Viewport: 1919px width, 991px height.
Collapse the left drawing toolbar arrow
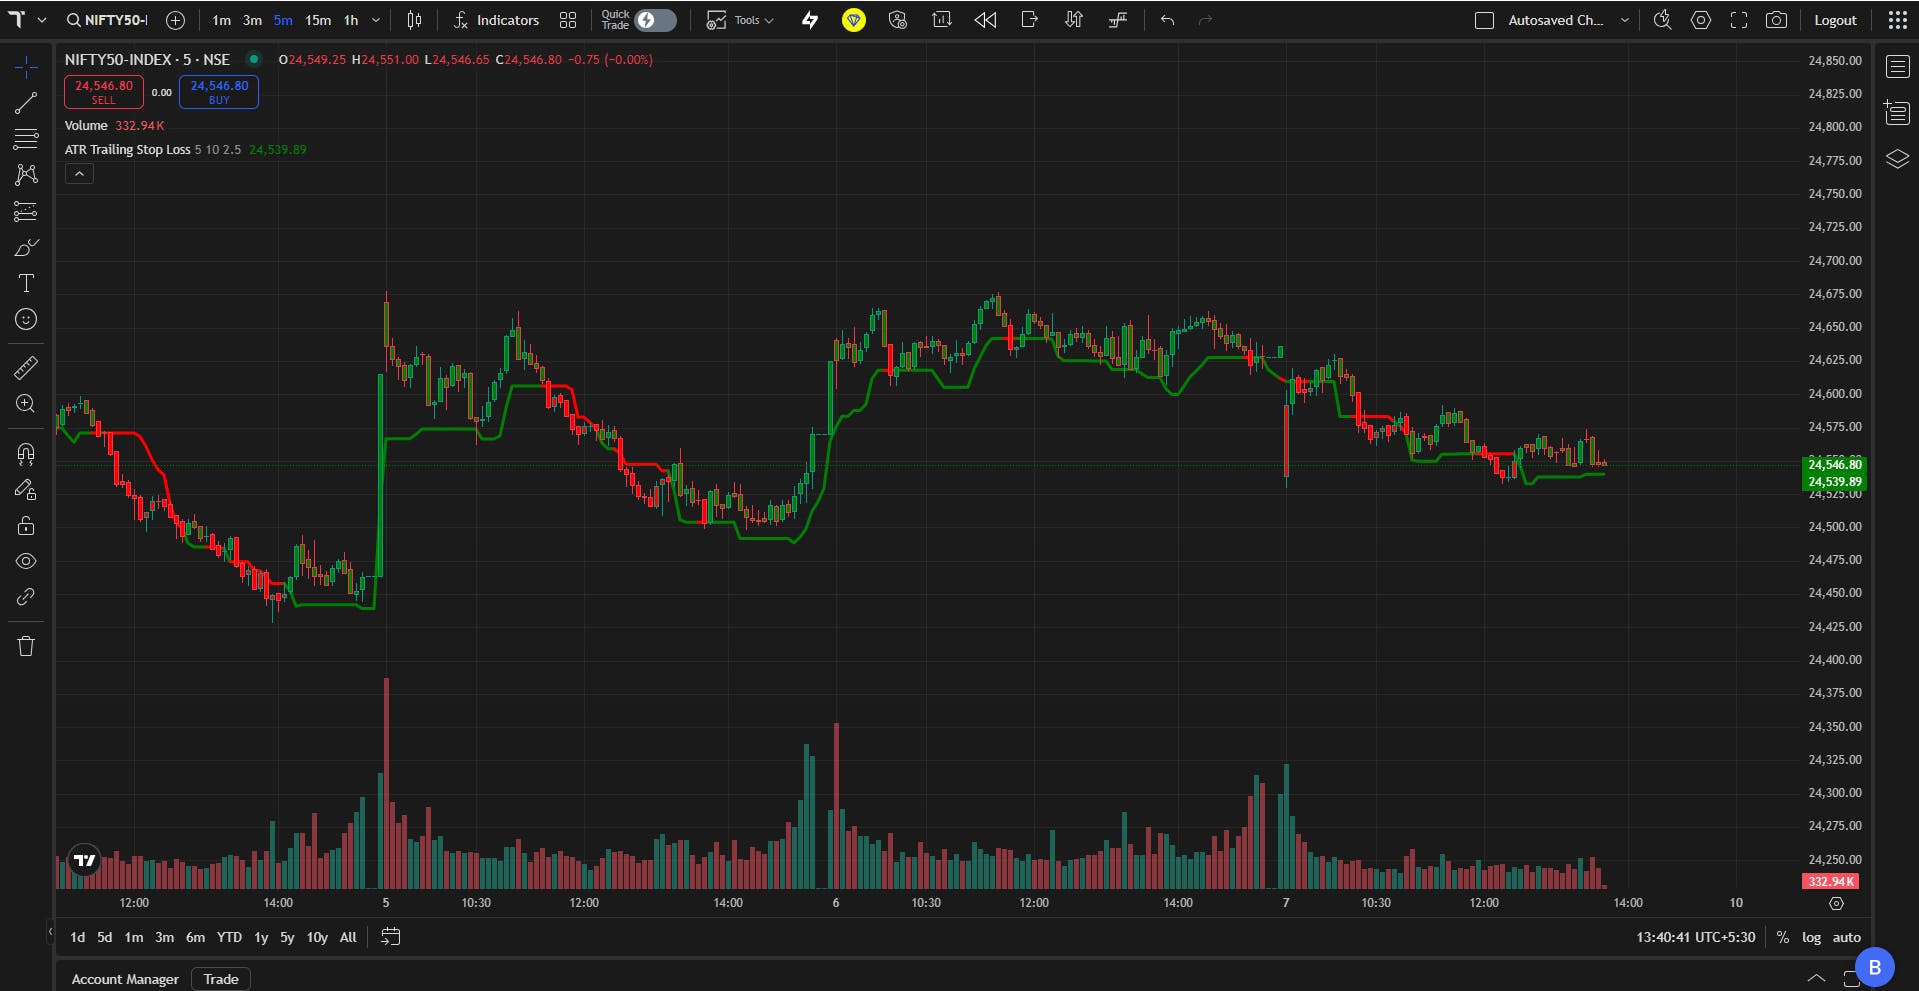(x=50, y=933)
